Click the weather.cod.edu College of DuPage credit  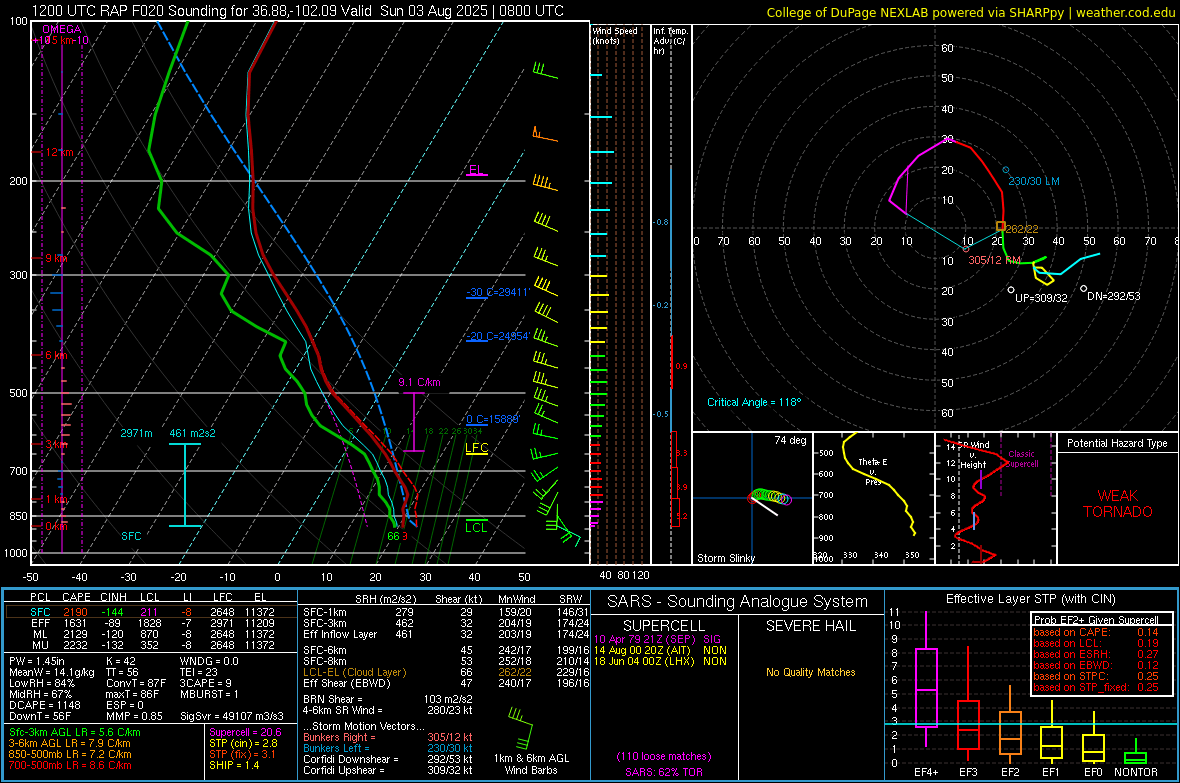tap(971, 12)
